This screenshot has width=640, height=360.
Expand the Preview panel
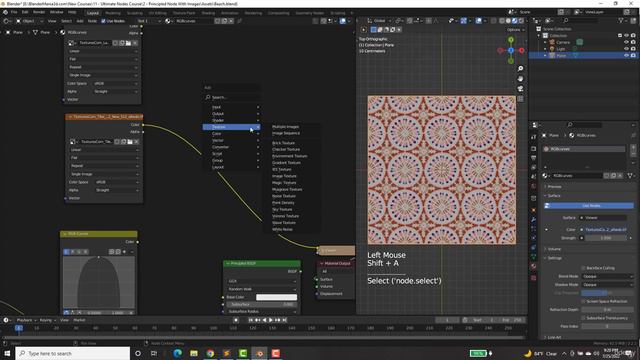point(554,187)
